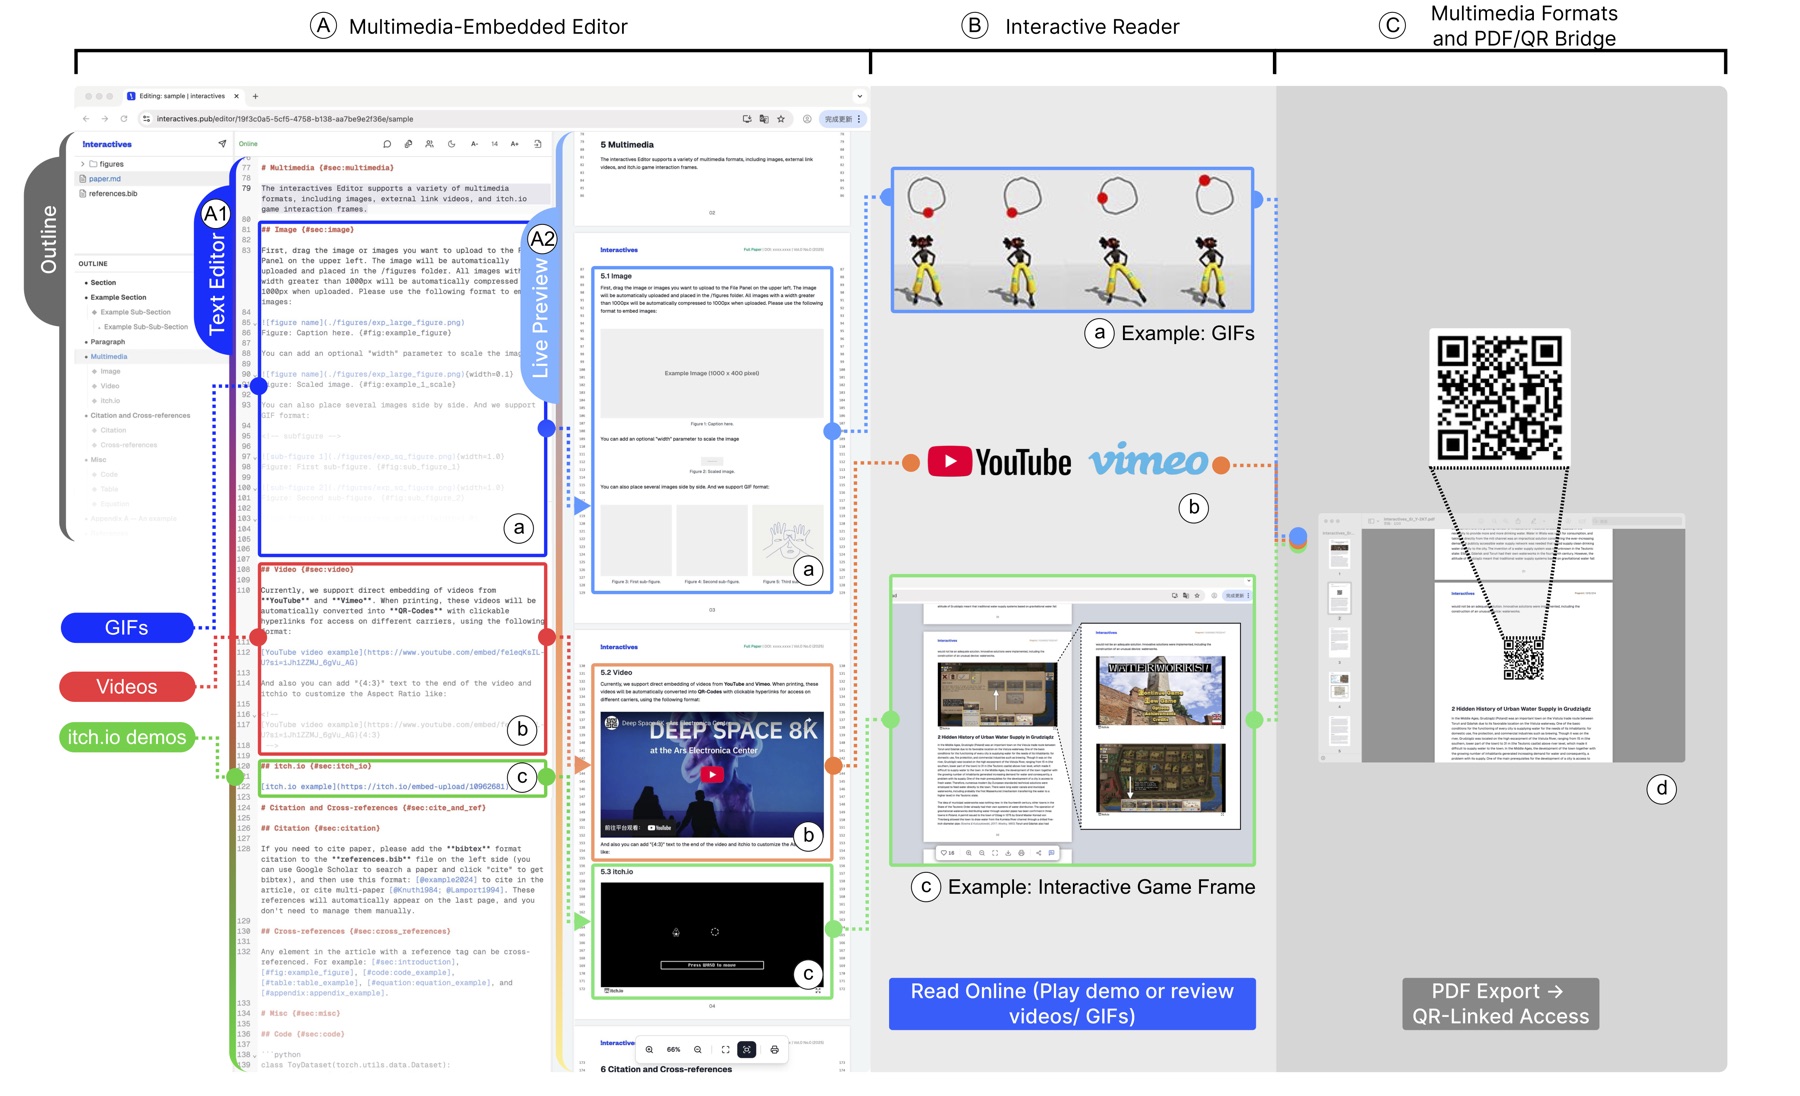Click the 5 Multimedia heading in preview
The image size is (1800, 1096).
click(x=627, y=145)
